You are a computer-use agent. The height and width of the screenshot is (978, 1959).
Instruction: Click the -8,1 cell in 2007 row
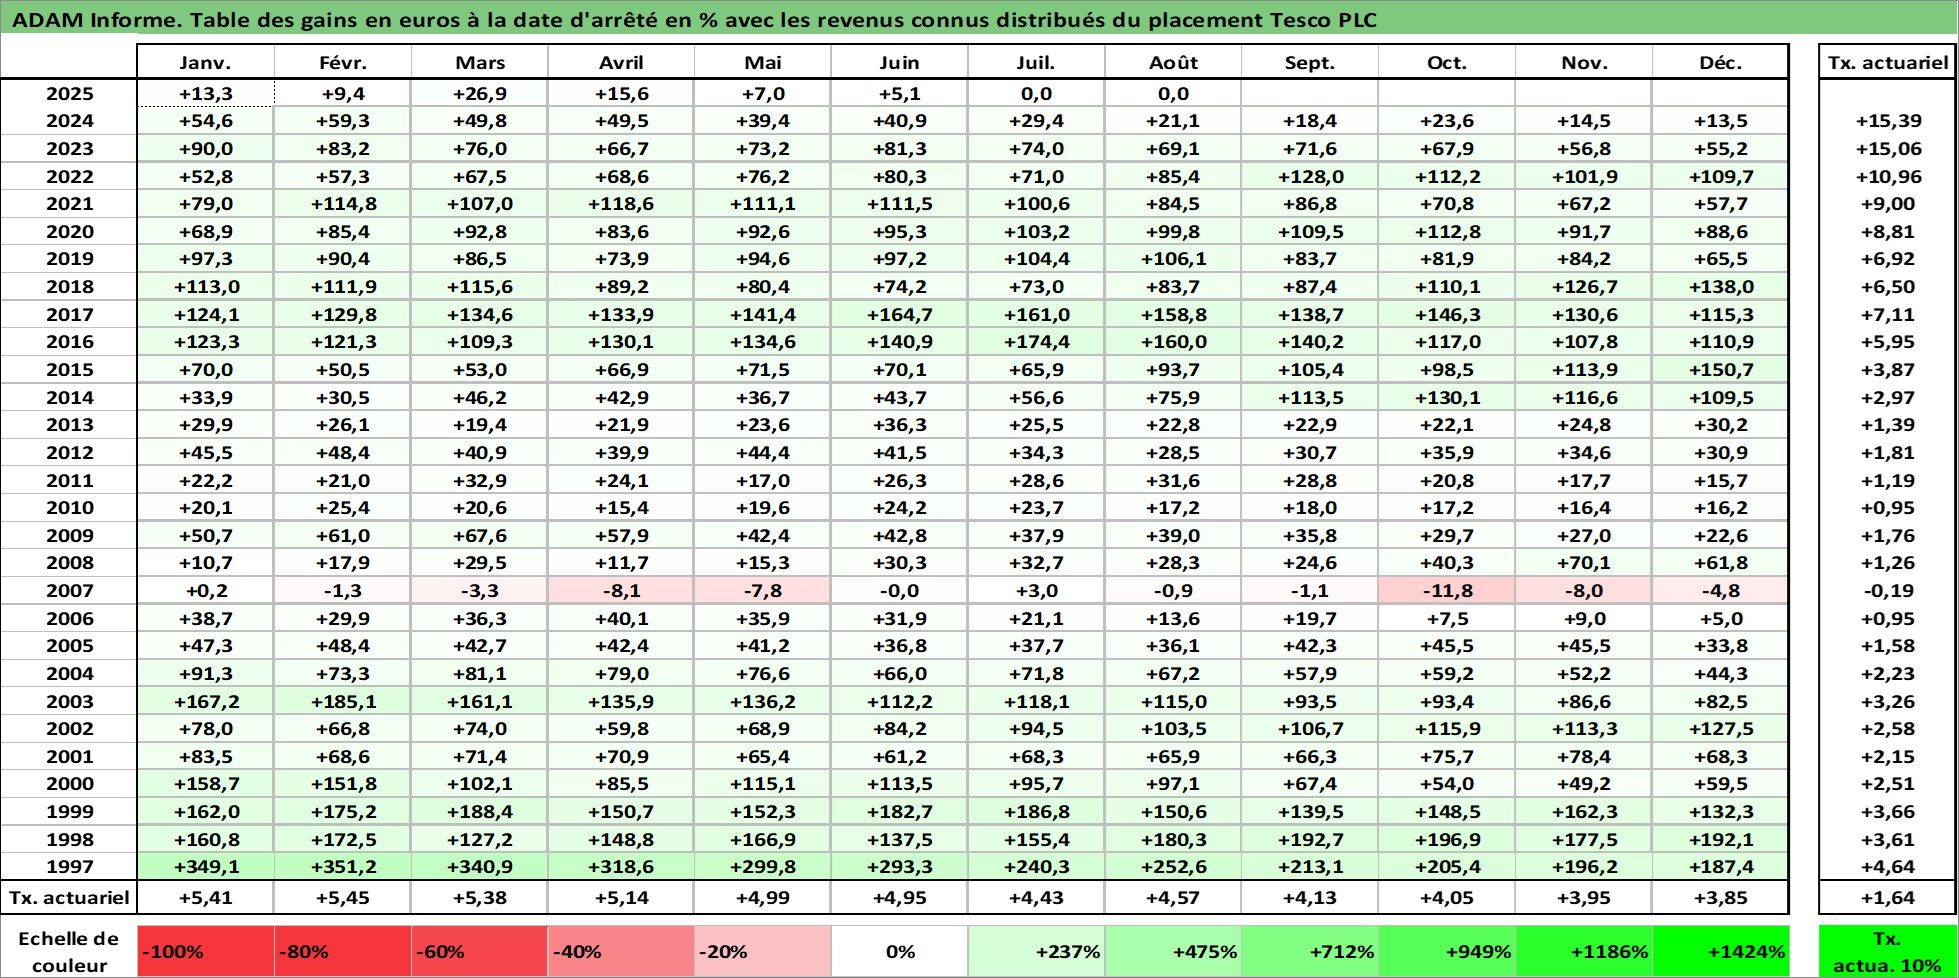(x=621, y=591)
